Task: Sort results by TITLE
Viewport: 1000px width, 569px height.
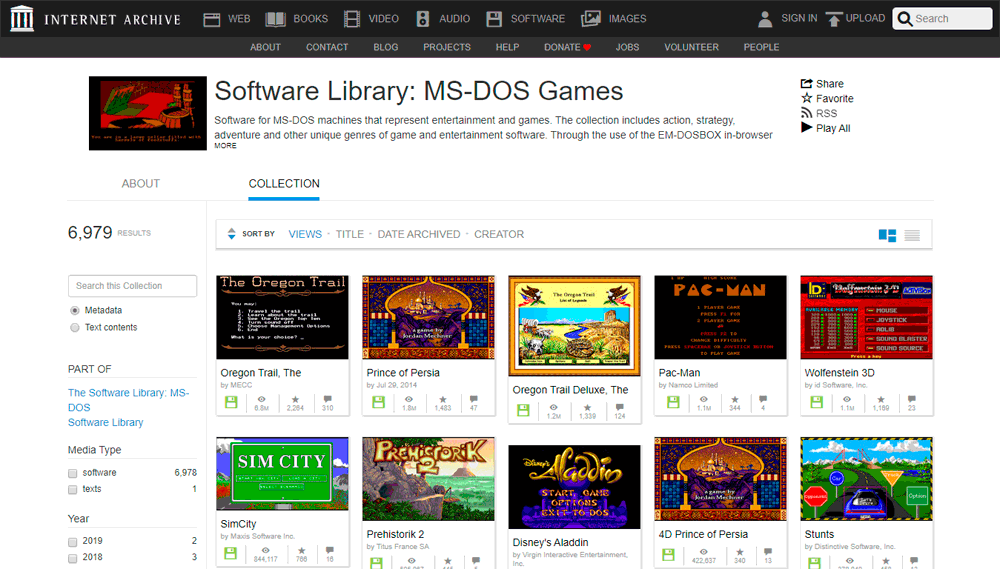Action: point(349,234)
